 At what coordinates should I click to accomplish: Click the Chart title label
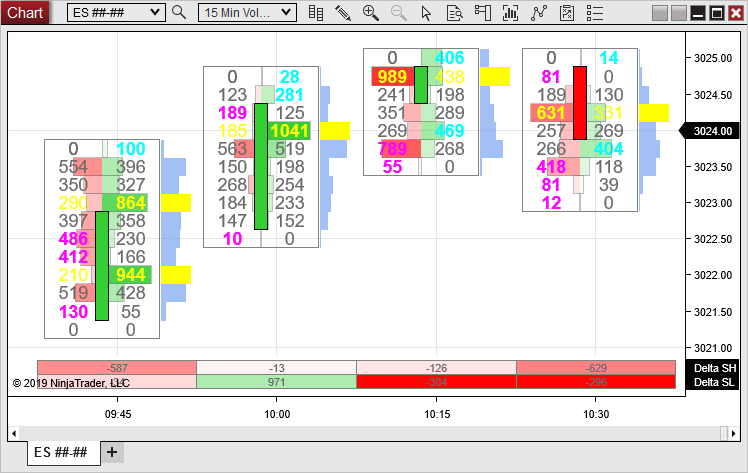(24, 12)
